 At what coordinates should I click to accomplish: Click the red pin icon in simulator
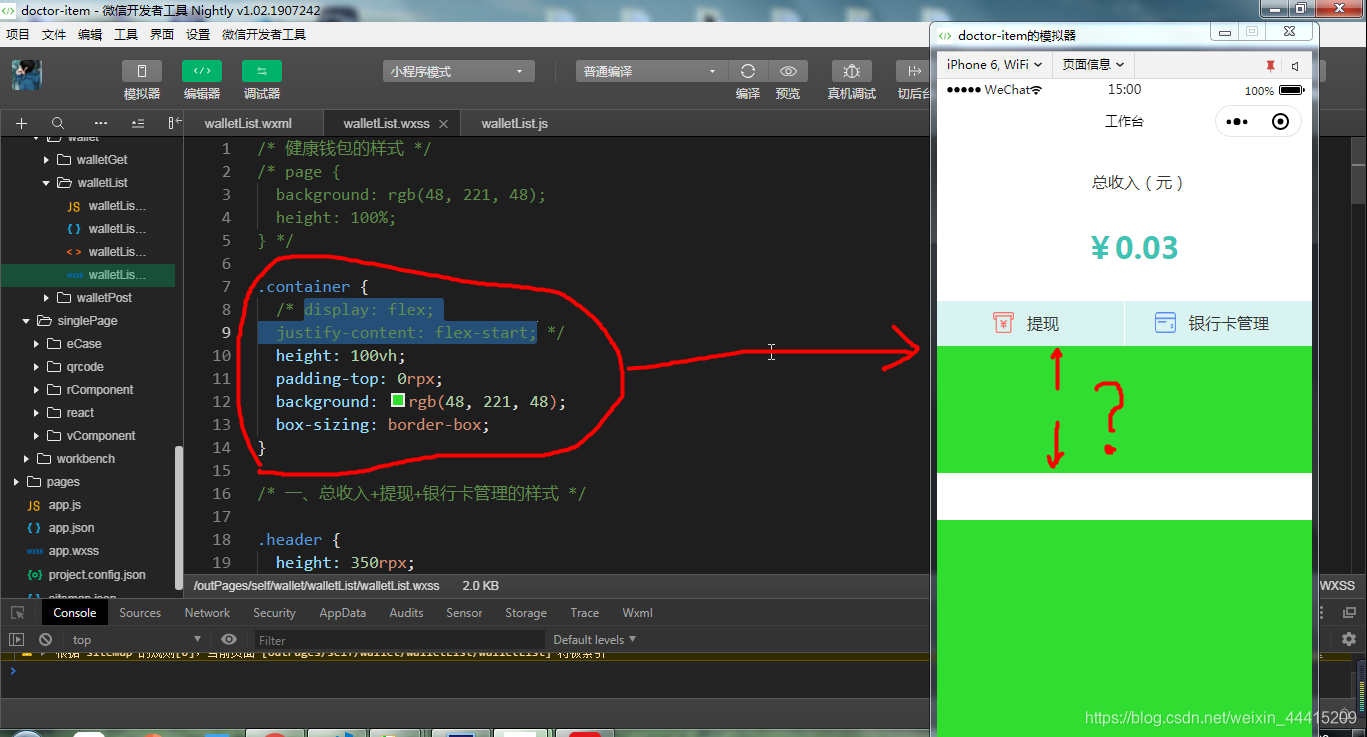point(1270,66)
